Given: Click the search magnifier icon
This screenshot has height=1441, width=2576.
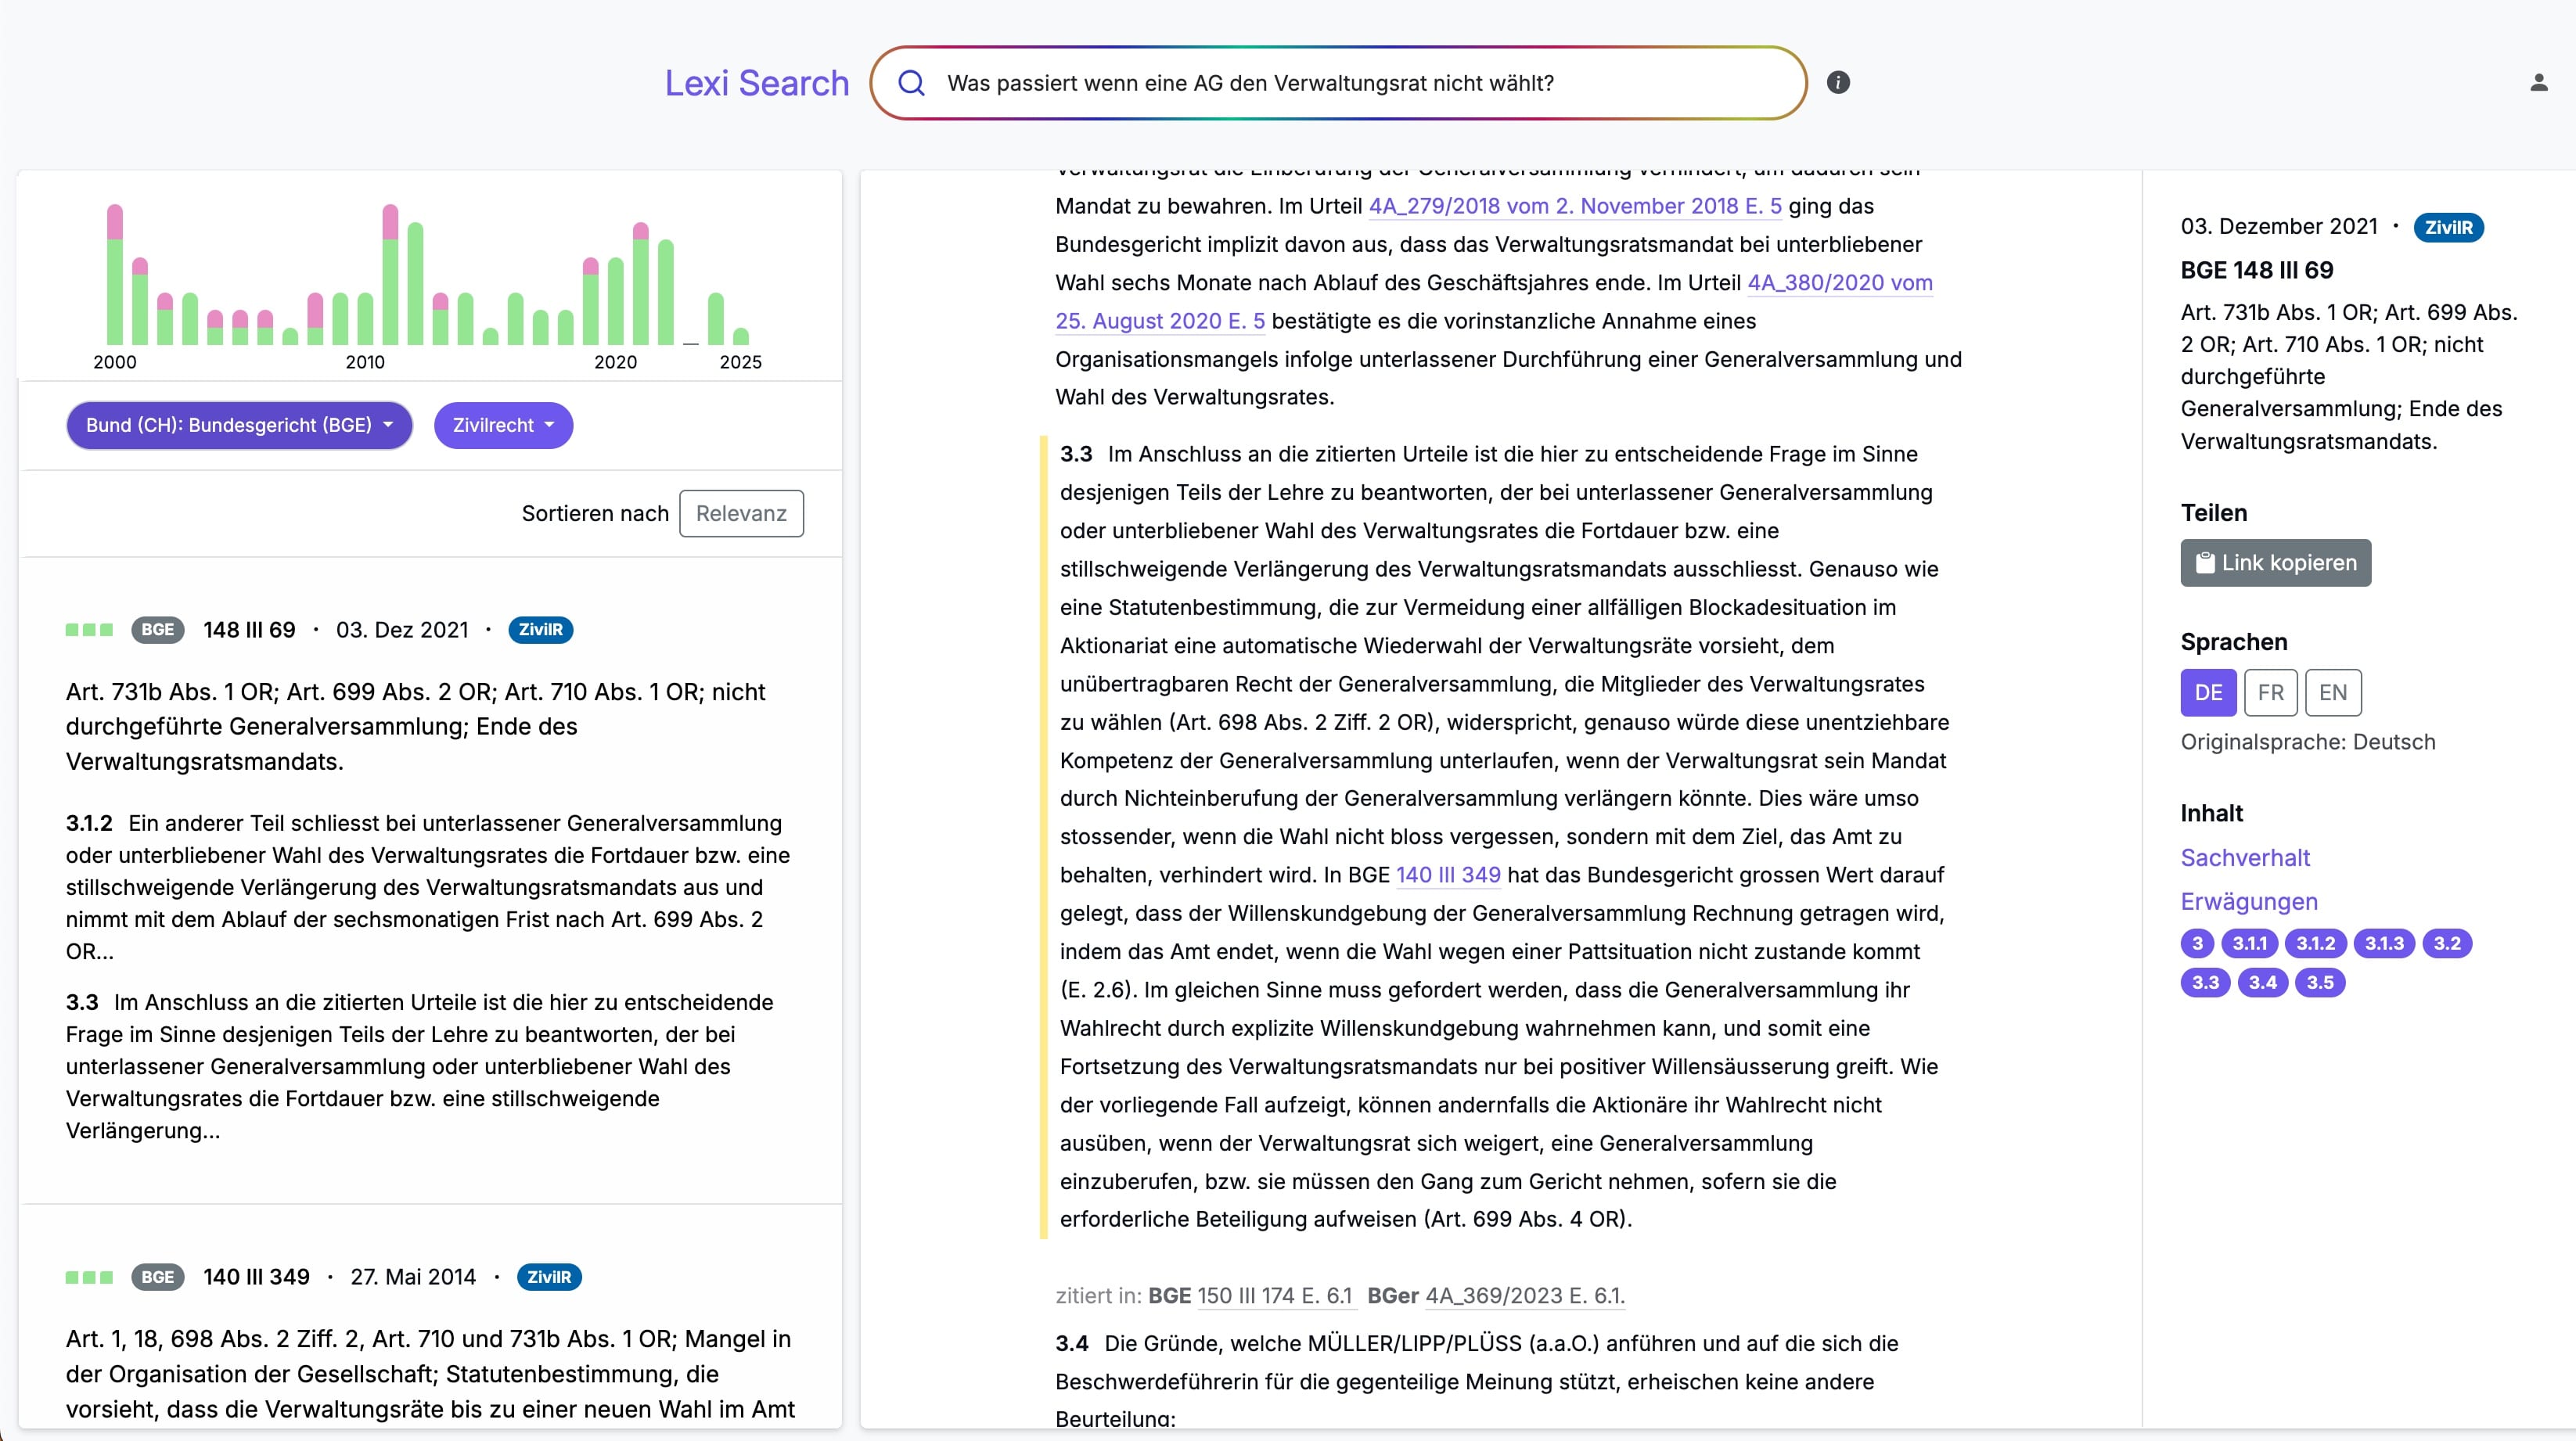Looking at the screenshot, I should [911, 83].
